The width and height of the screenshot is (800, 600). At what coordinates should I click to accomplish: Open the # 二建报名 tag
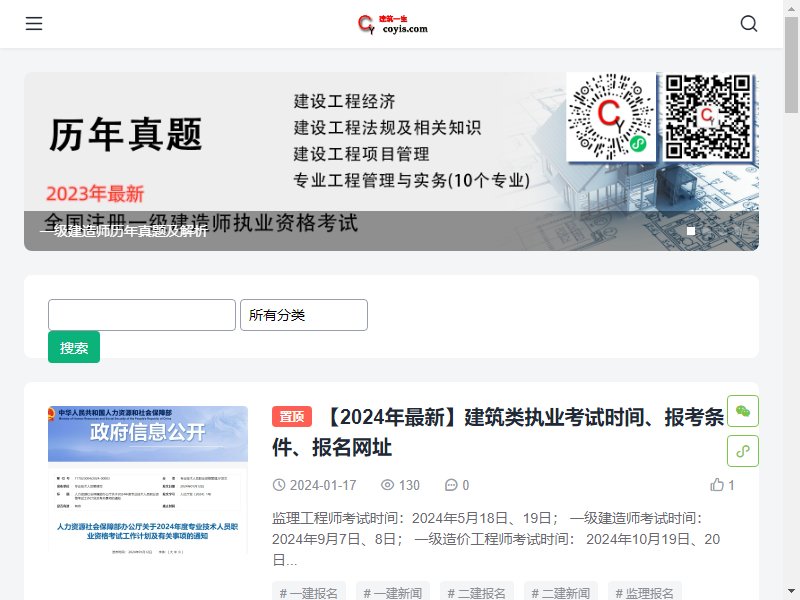pyautogui.click(x=477, y=592)
